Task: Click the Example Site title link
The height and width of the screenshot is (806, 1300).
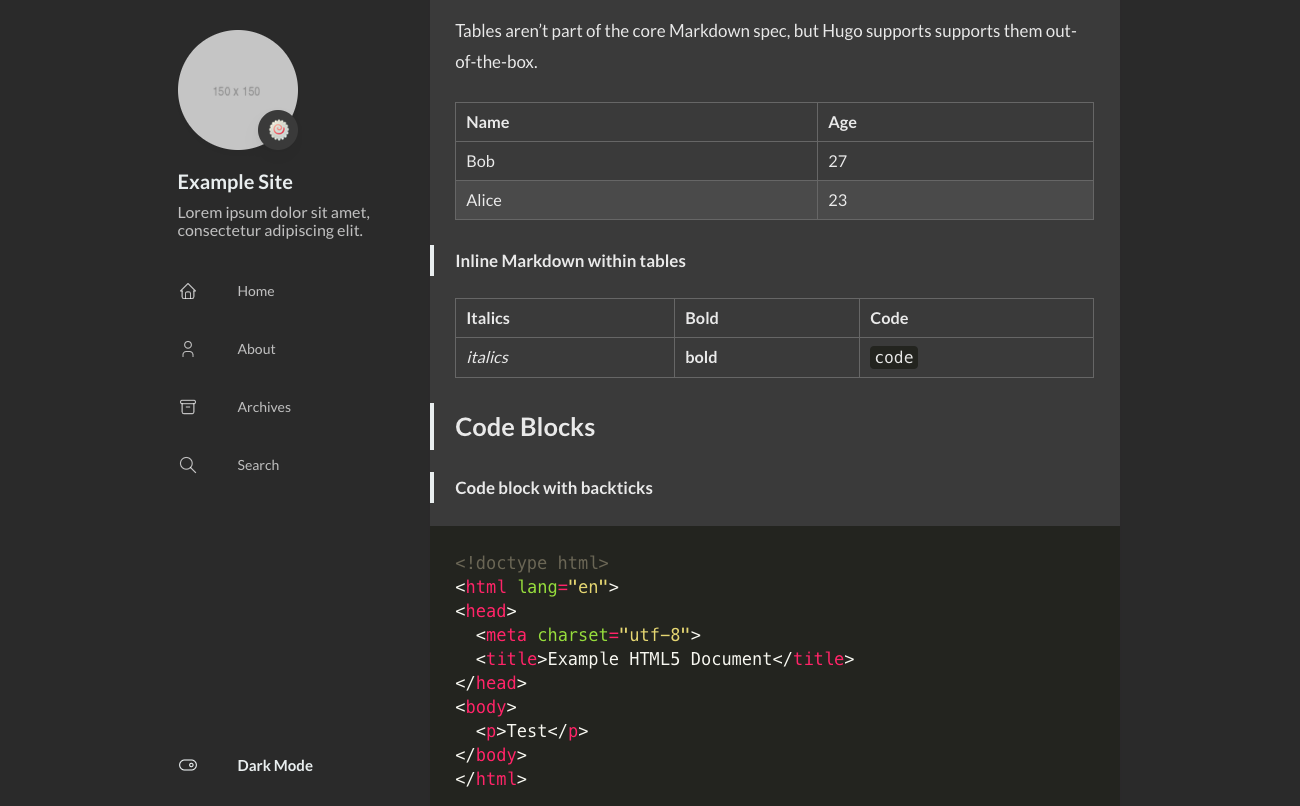Action: point(235,182)
